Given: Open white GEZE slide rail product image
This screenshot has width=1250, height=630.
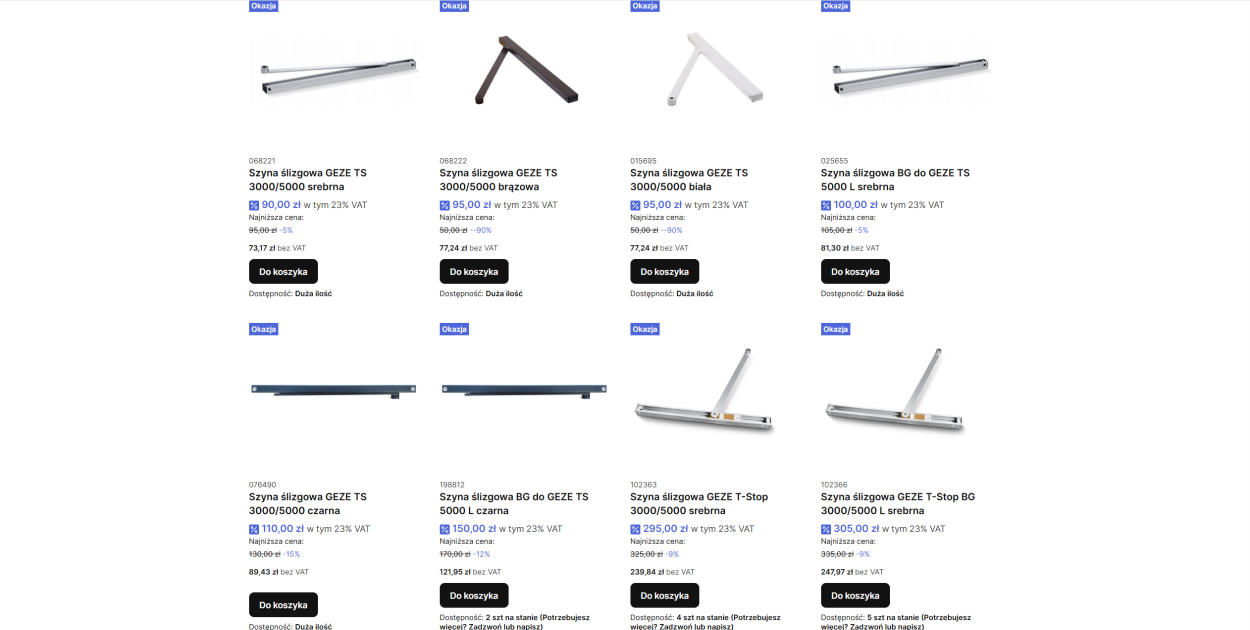Looking at the screenshot, I should [x=716, y=68].
